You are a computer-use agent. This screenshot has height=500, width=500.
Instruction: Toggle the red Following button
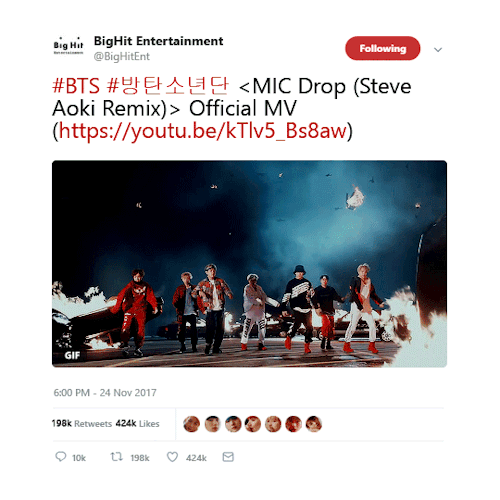coord(383,49)
